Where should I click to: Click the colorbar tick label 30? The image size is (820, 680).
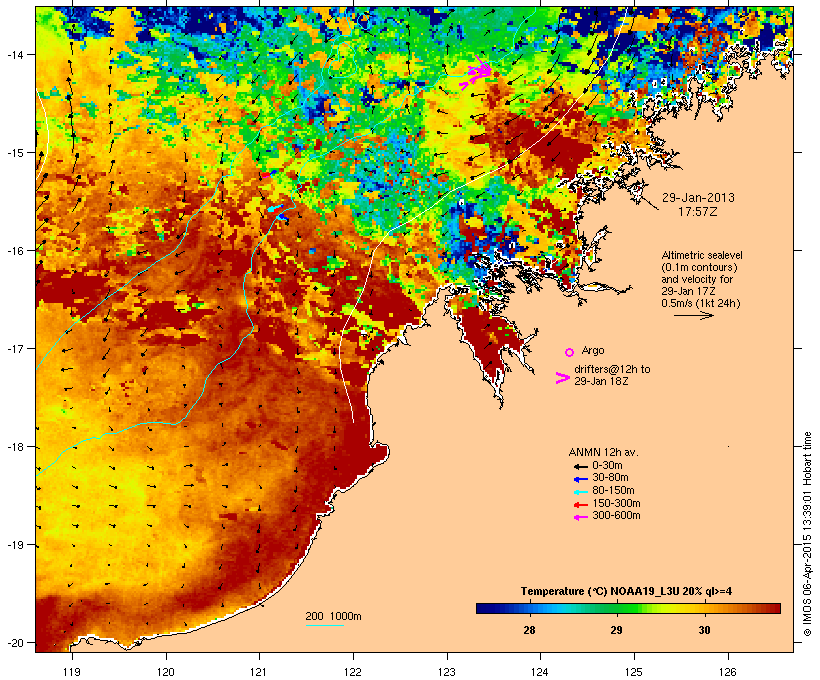704,630
